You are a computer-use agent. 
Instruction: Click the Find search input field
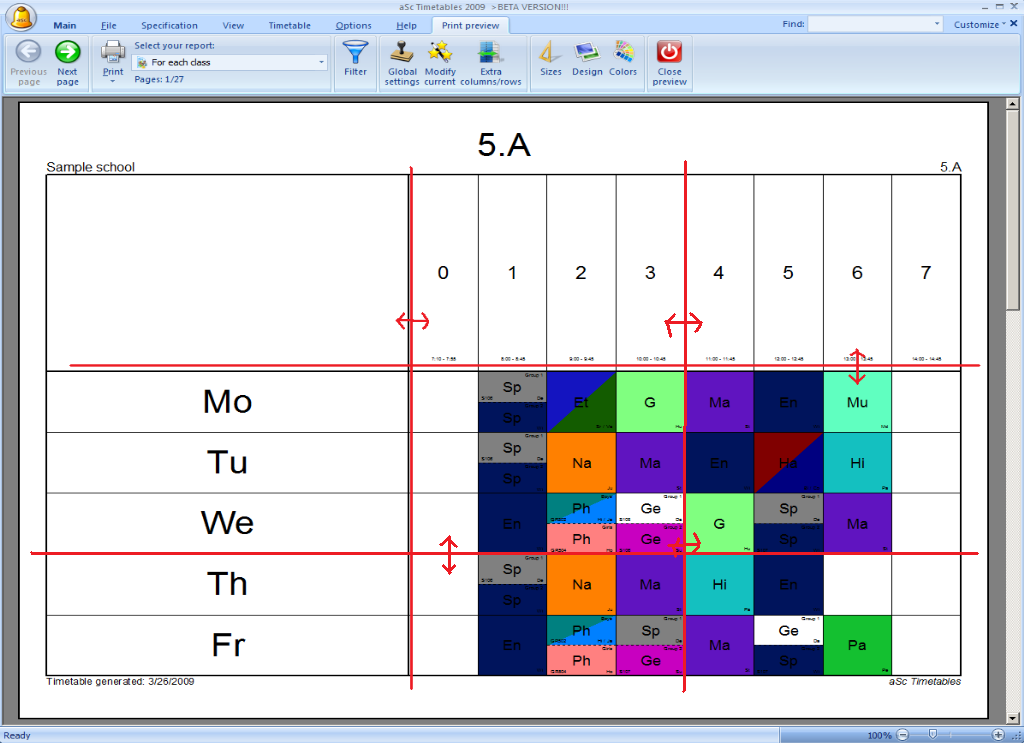(x=868, y=24)
